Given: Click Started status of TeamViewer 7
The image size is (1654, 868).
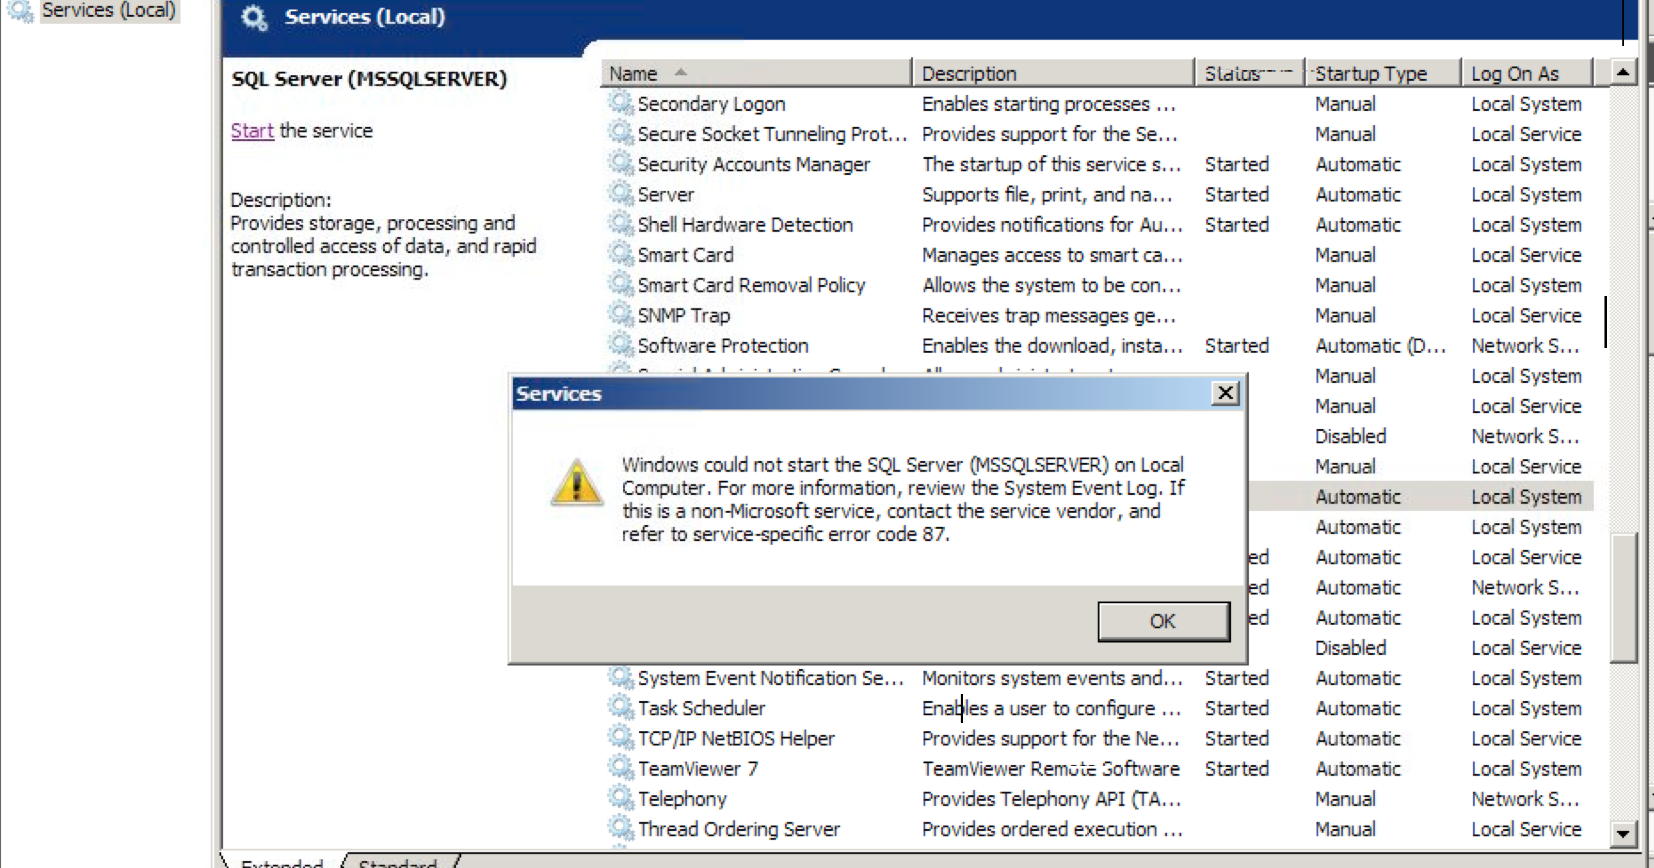Looking at the screenshot, I should tap(1237, 769).
